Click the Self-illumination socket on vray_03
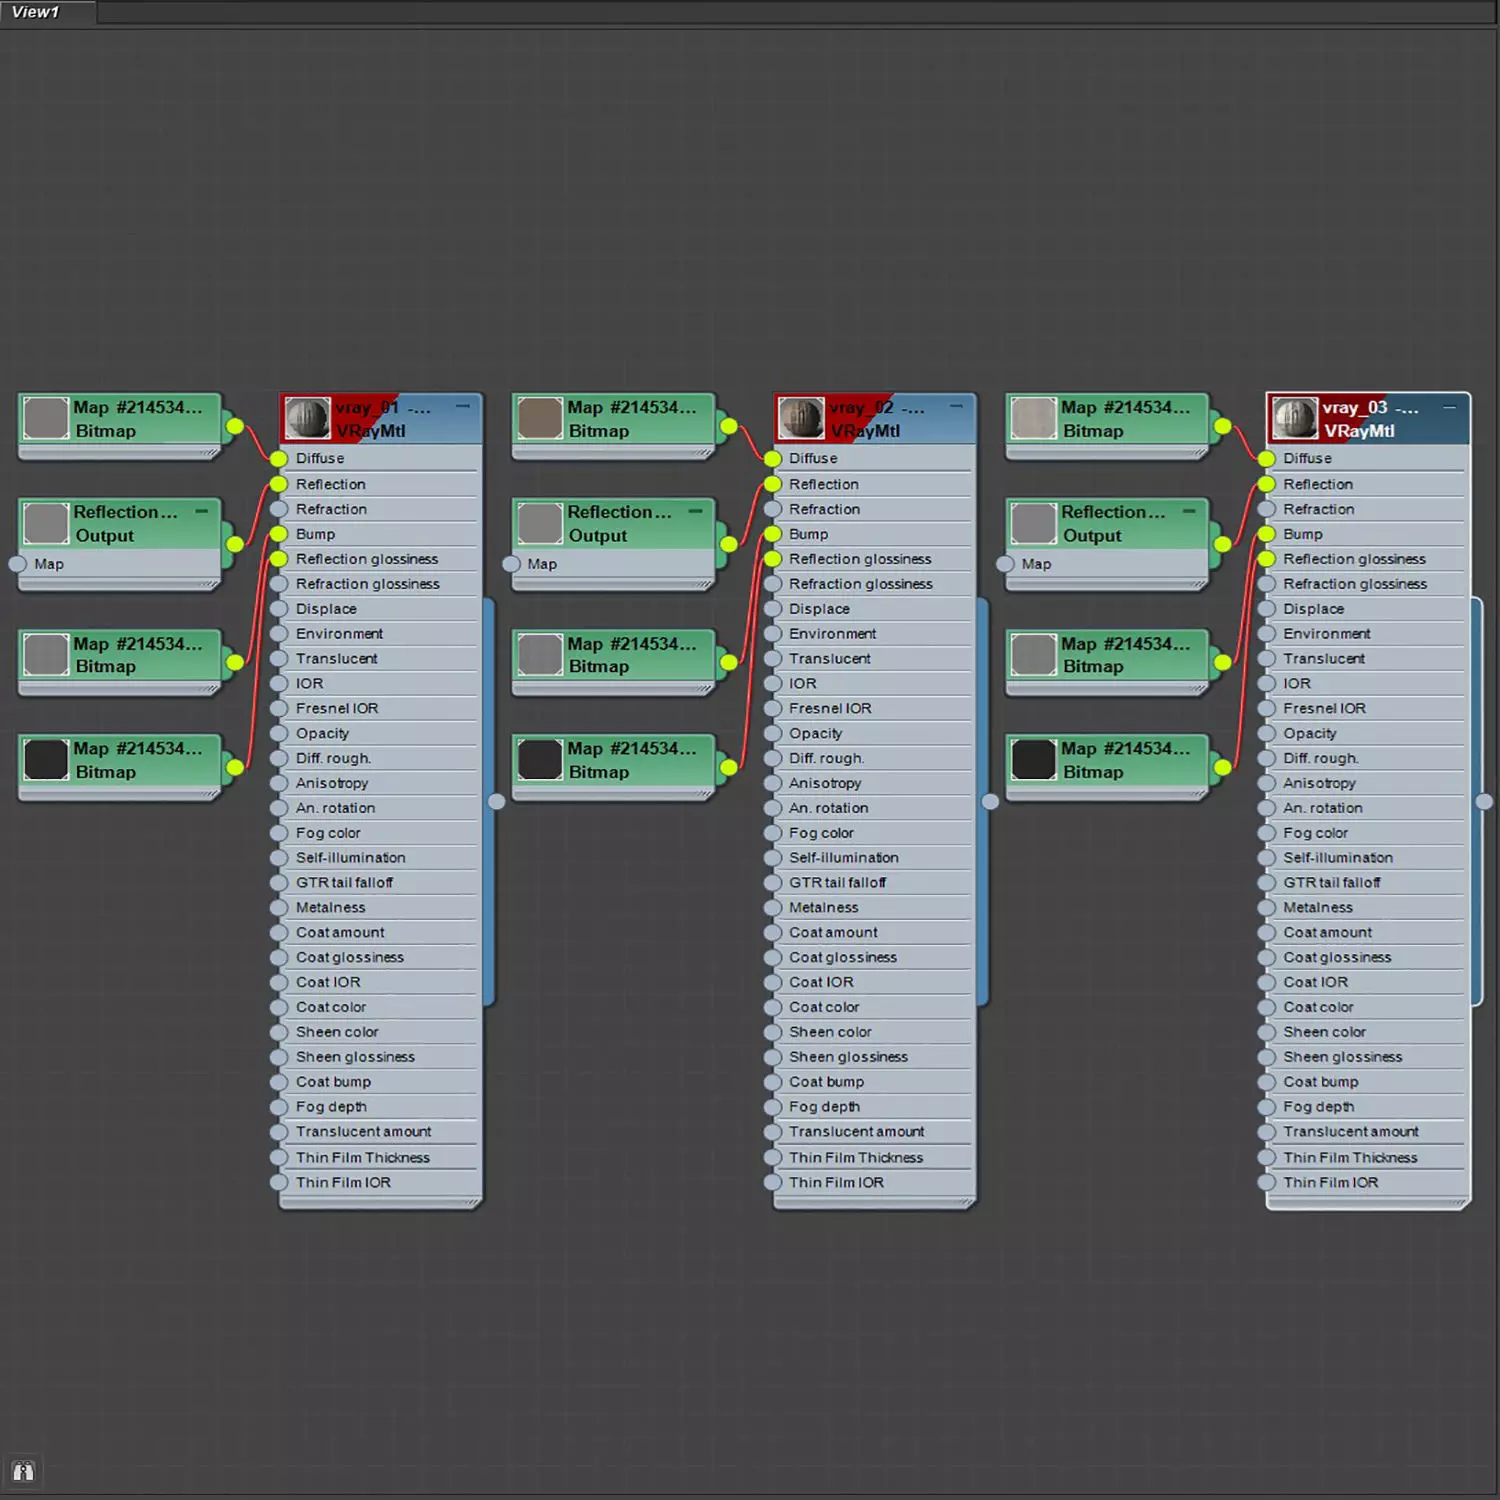 [x=1266, y=858]
